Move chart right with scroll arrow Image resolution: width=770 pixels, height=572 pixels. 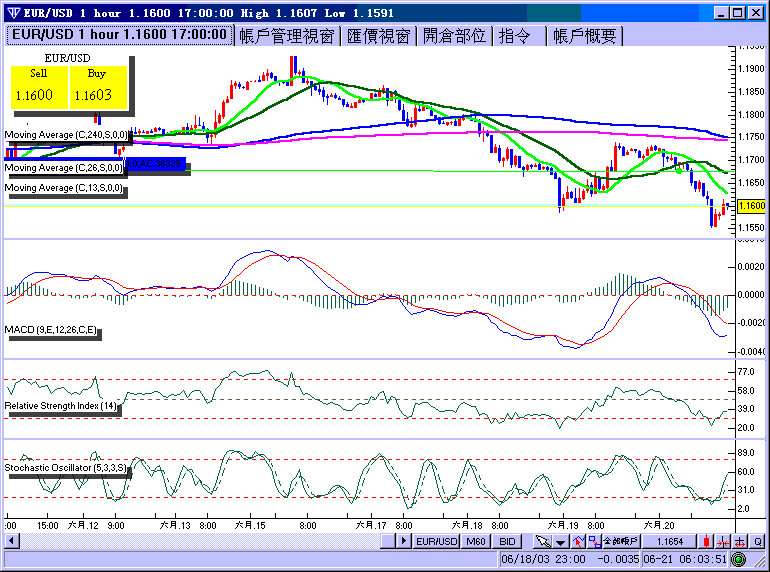tap(404, 541)
